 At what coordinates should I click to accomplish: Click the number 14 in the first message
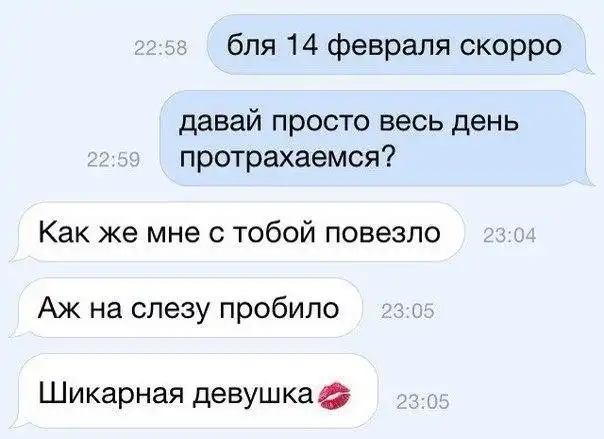pyautogui.click(x=302, y=46)
